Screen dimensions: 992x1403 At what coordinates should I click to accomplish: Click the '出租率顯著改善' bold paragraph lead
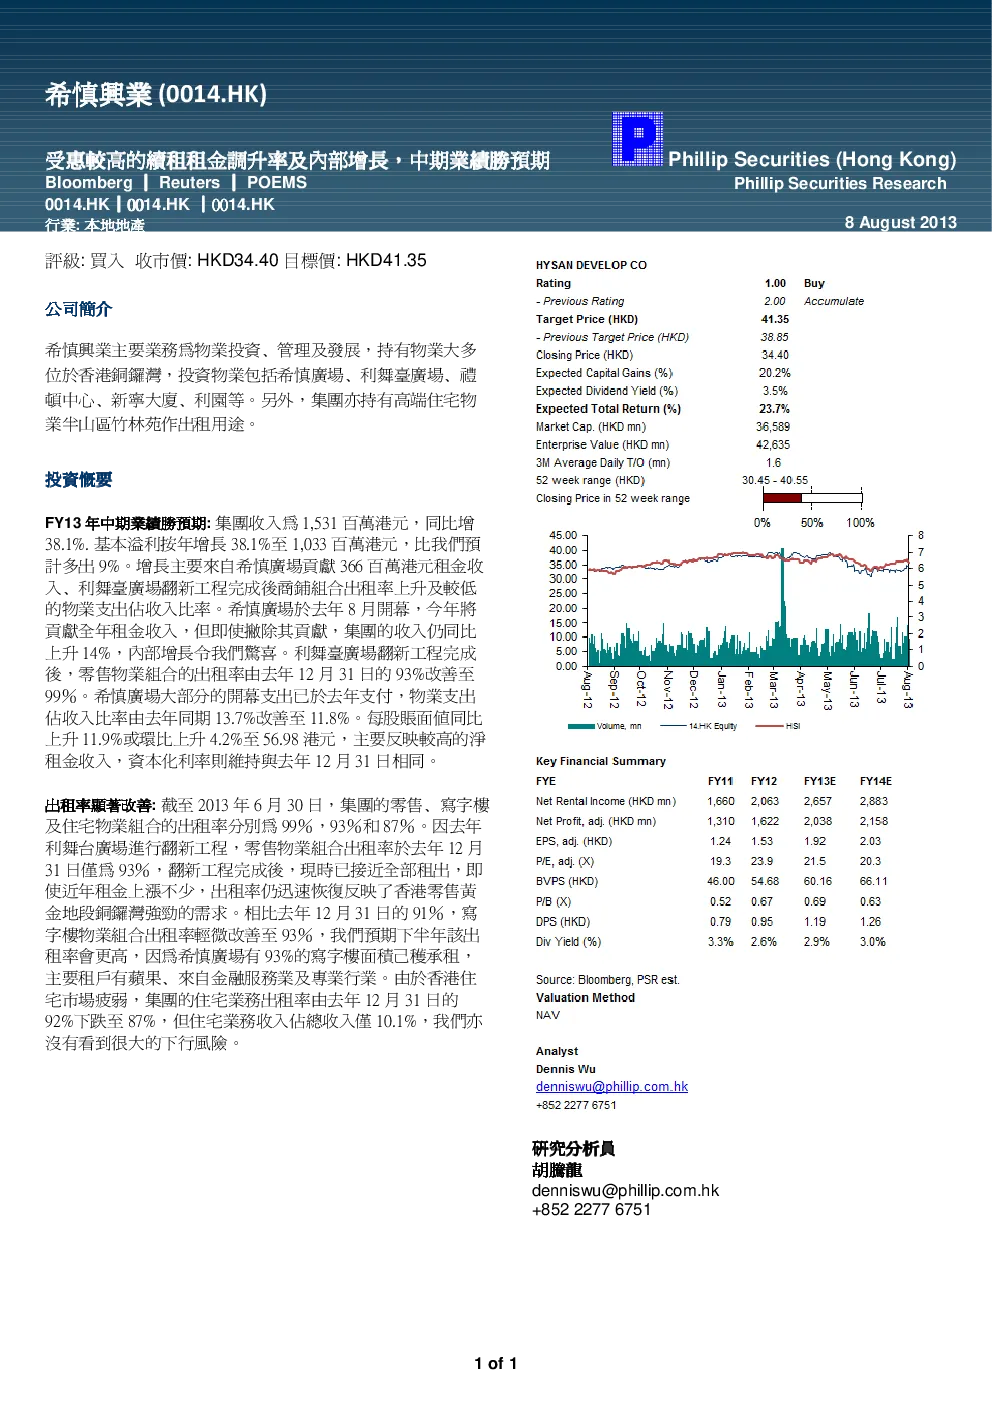[100, 805]
